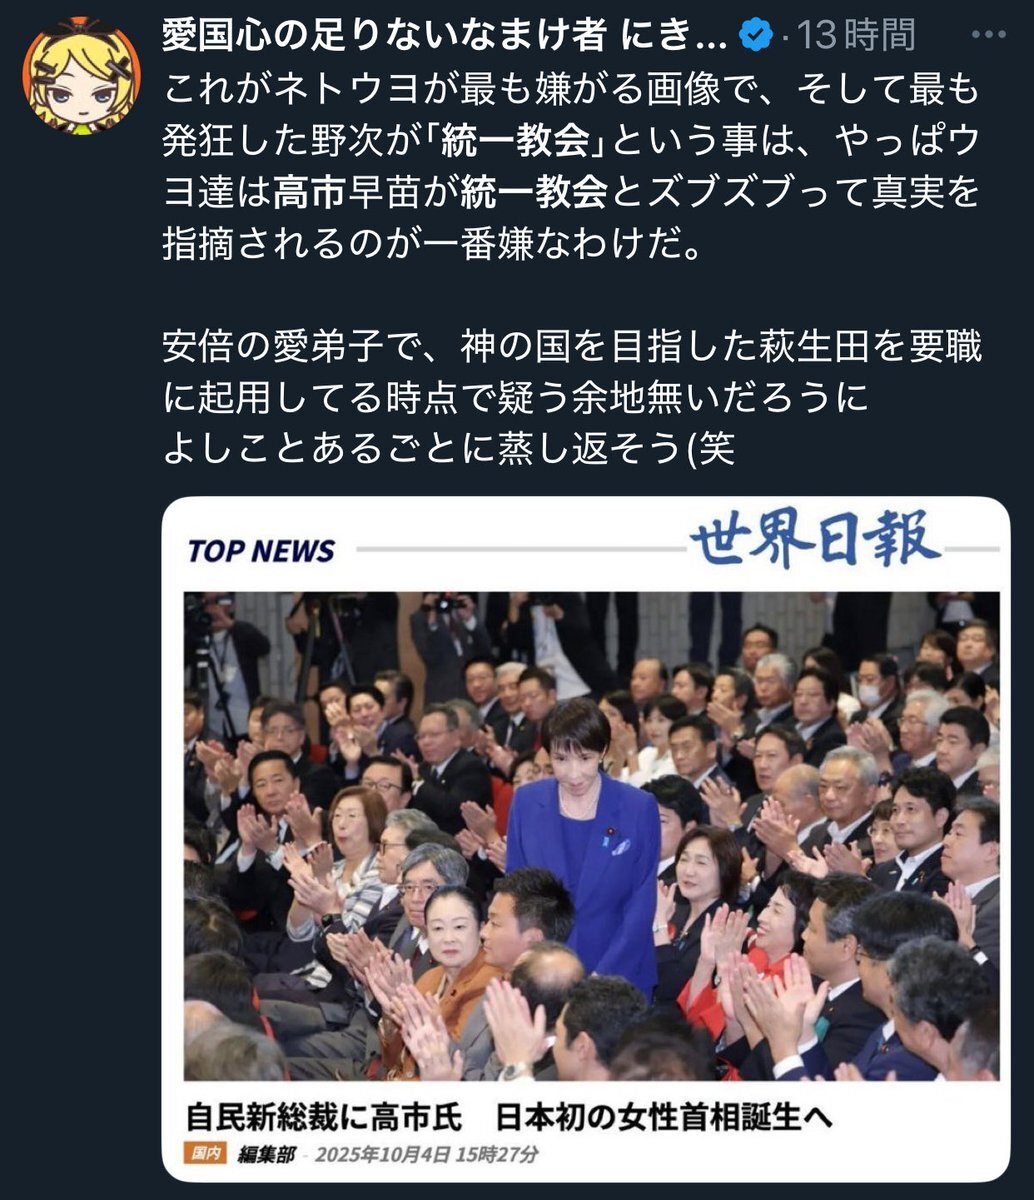Image resolution: width=1034 pixels, height=1200 pixels.
Task: Click the tweet line starting 安倍の愛弟子で
Action: pos(572,348)
